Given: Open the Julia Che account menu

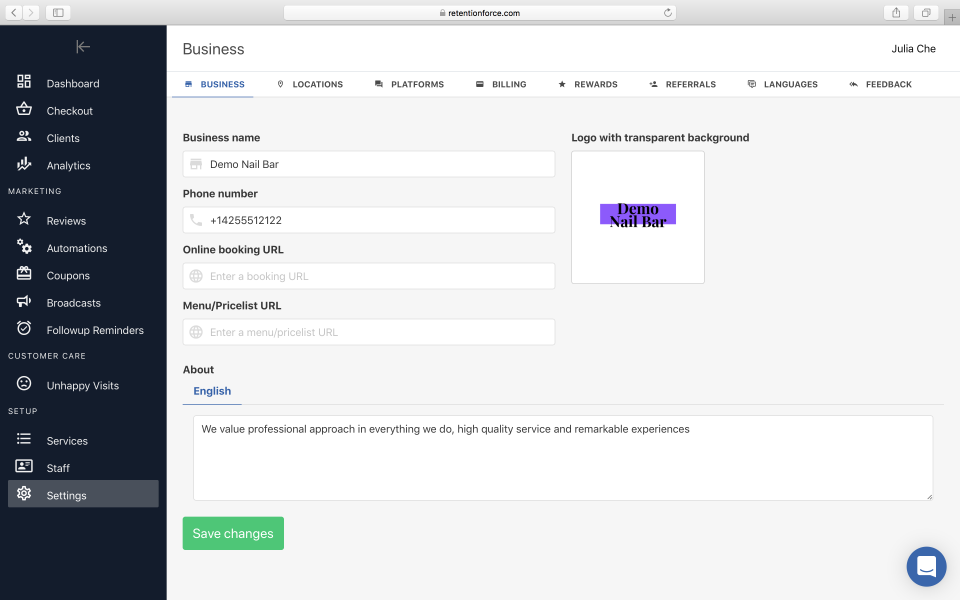Looking at the screenshot, I should (913, 49).
